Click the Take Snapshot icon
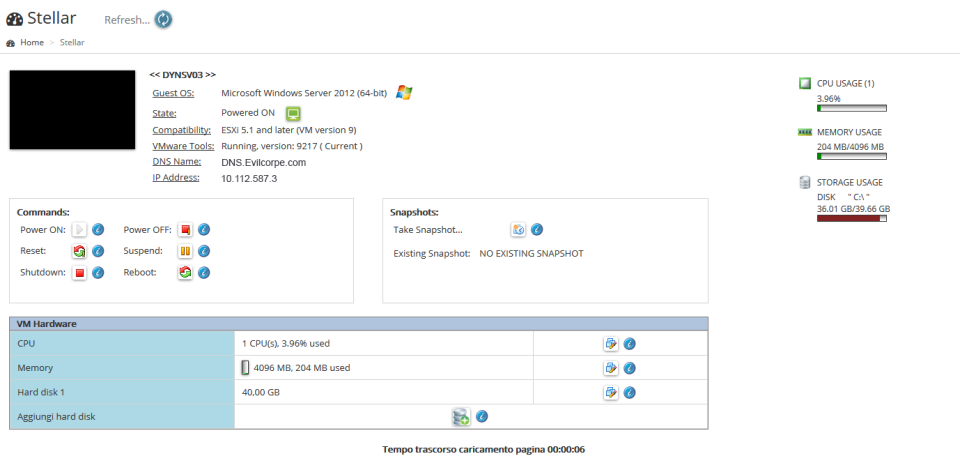Image resolution: width=960 pixels, height=470 pixels. [518, 230]
